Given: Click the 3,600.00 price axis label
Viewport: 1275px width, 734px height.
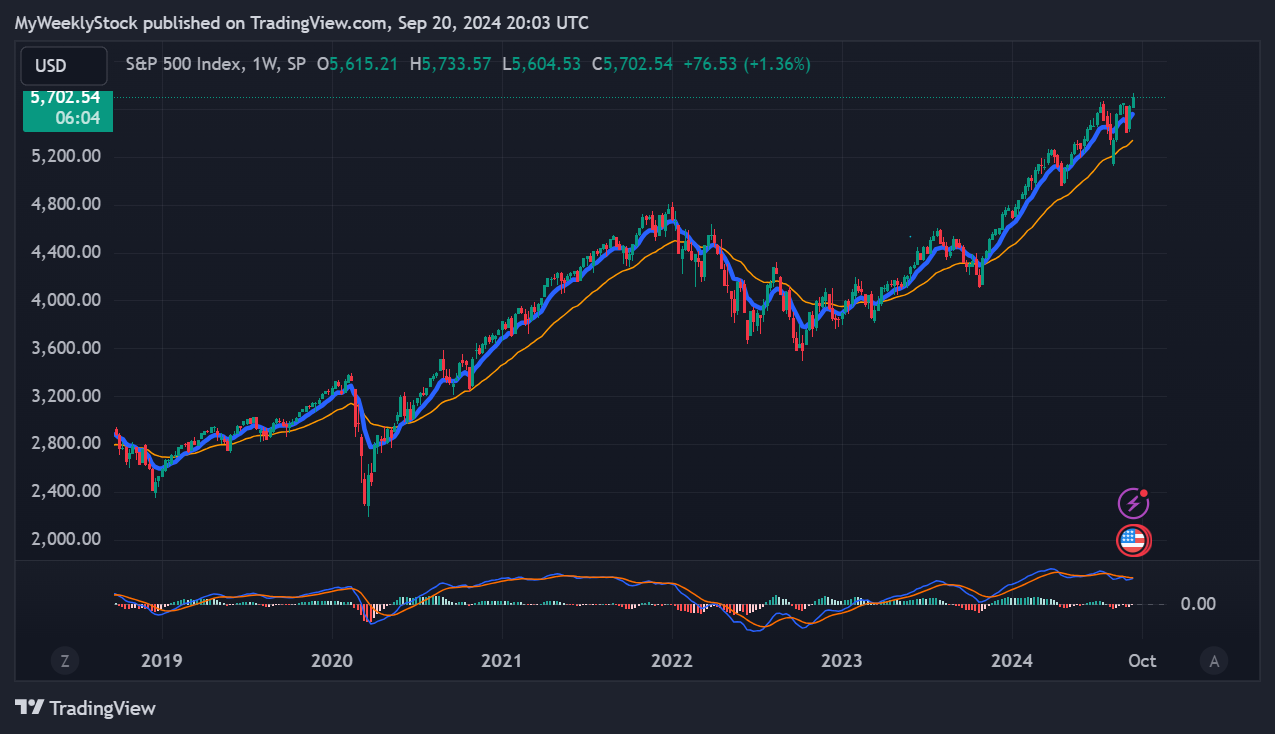Looking at the screenshot, I should 65,348.
